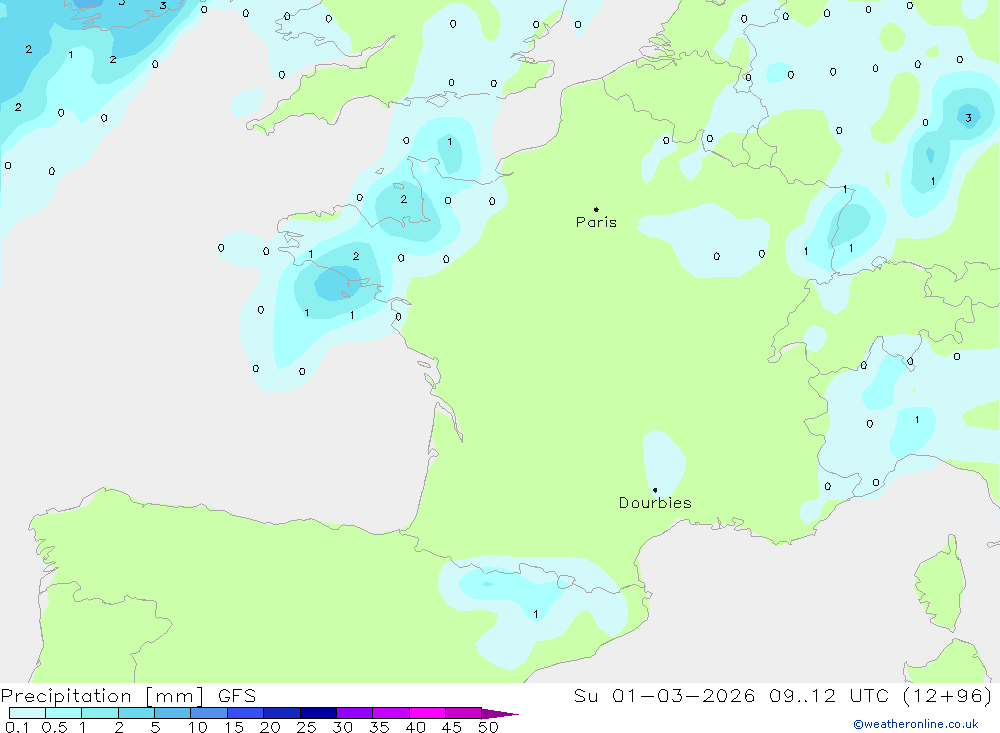Select the 35–40 mm legend swatch

click(391, 713)
